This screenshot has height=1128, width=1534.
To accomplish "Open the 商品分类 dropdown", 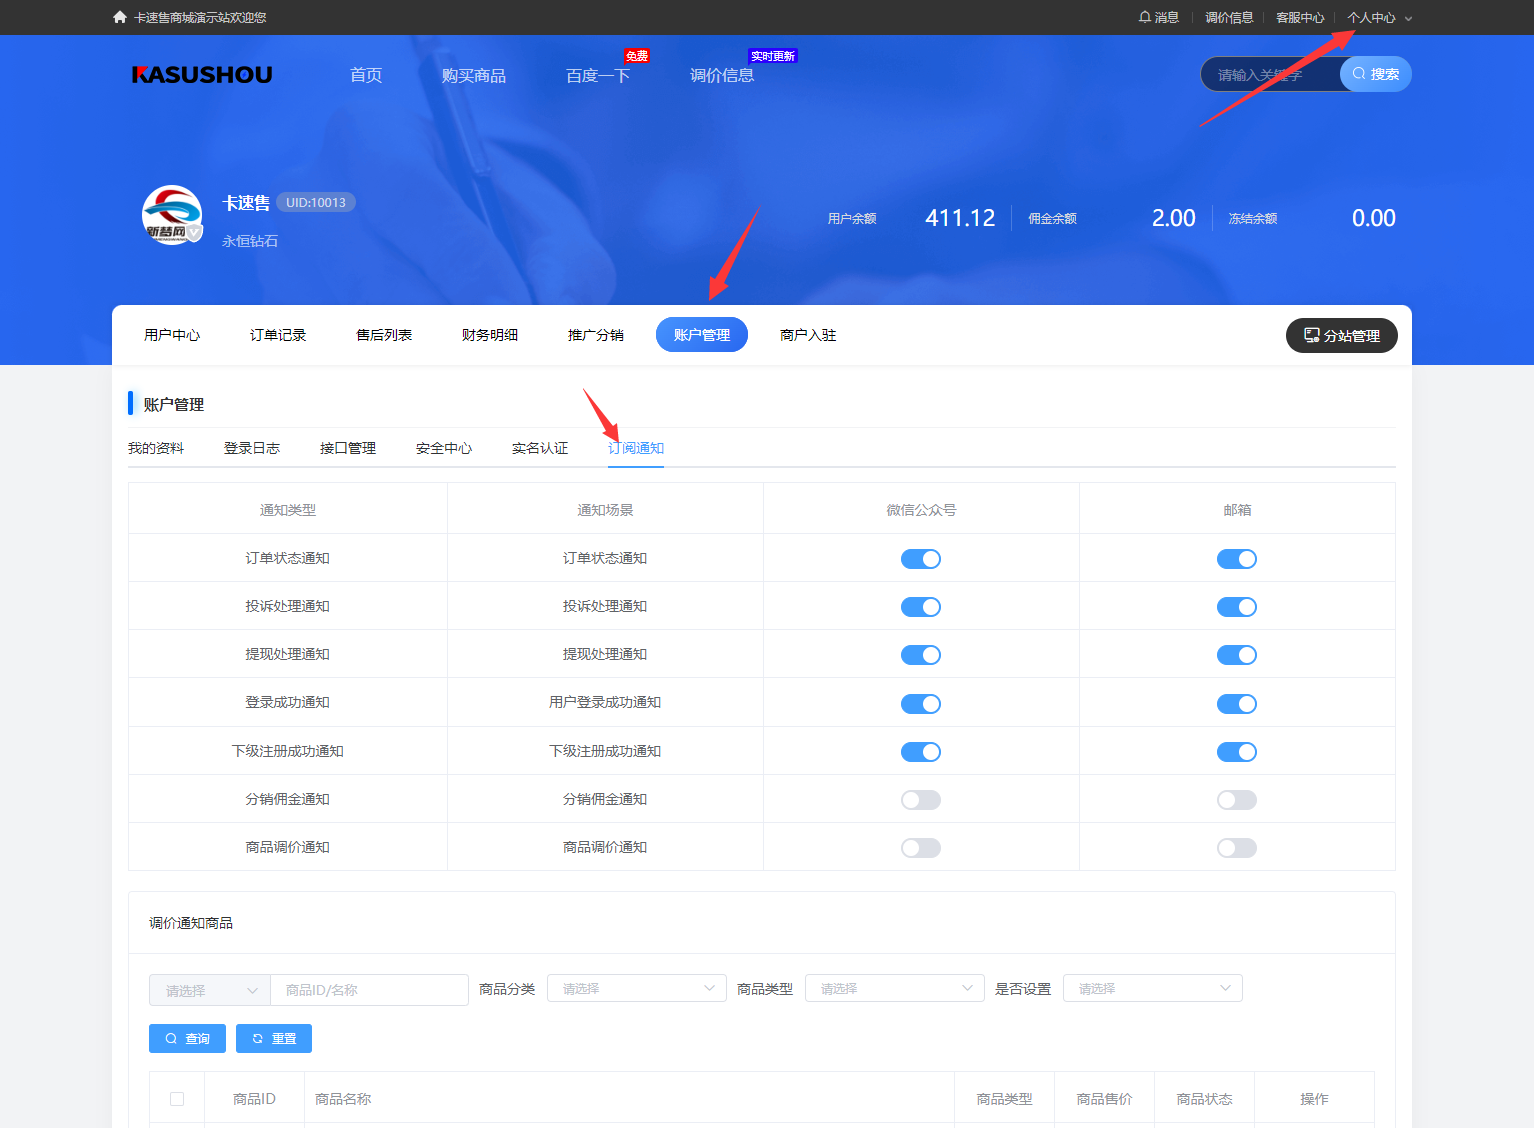I will point(637,988).
